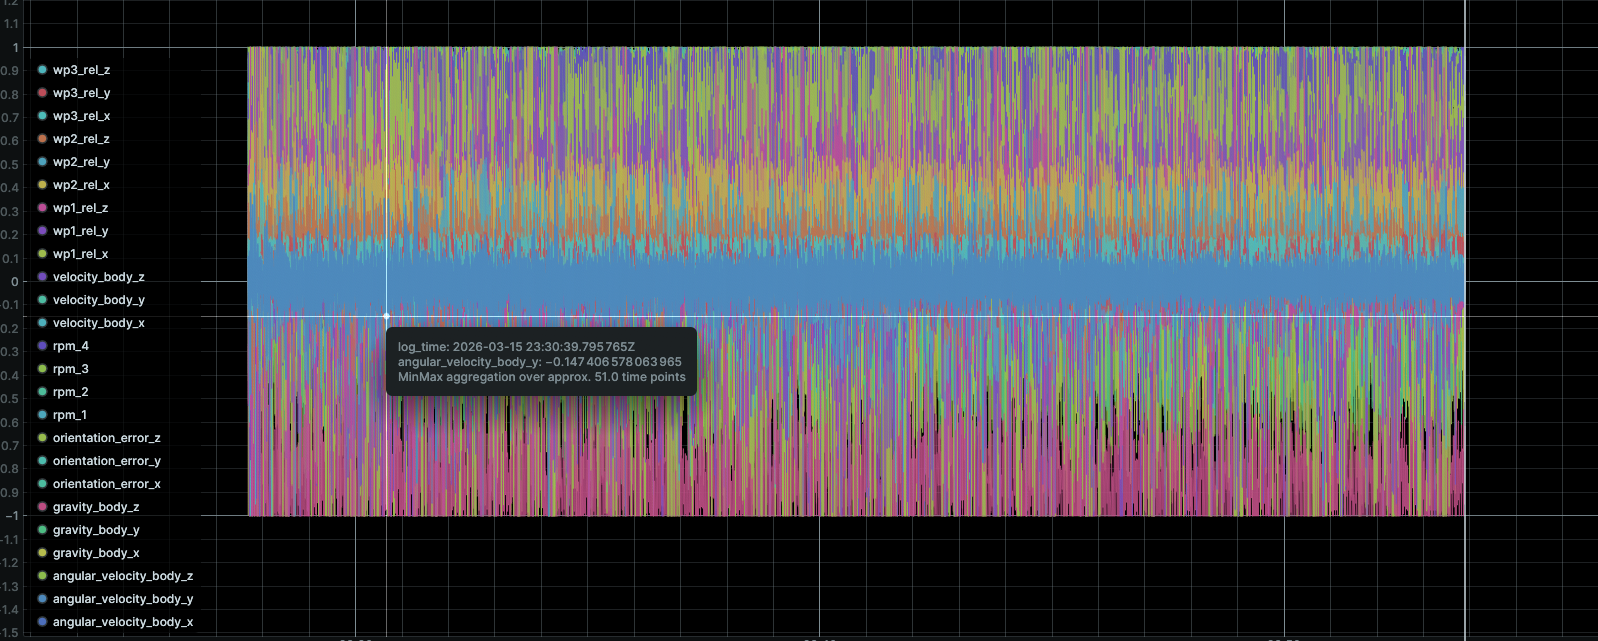Toggle the wp3_rel_y series in legend
Screen dimensions: 1598x641
pos(81,93)
